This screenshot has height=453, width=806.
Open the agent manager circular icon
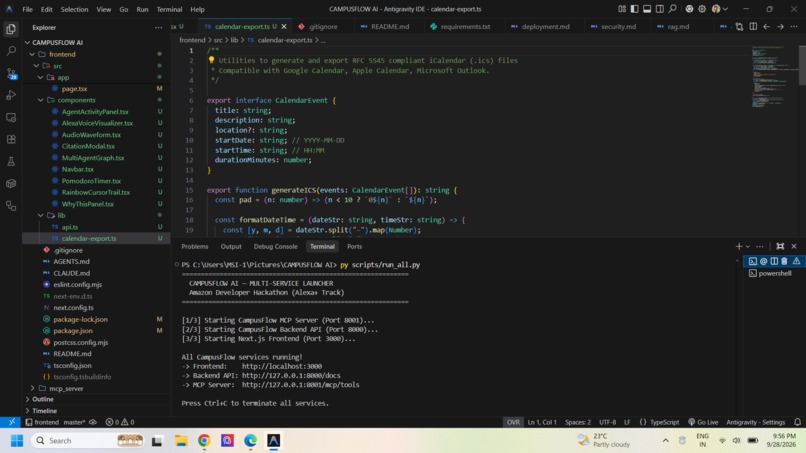coord(689,9)
